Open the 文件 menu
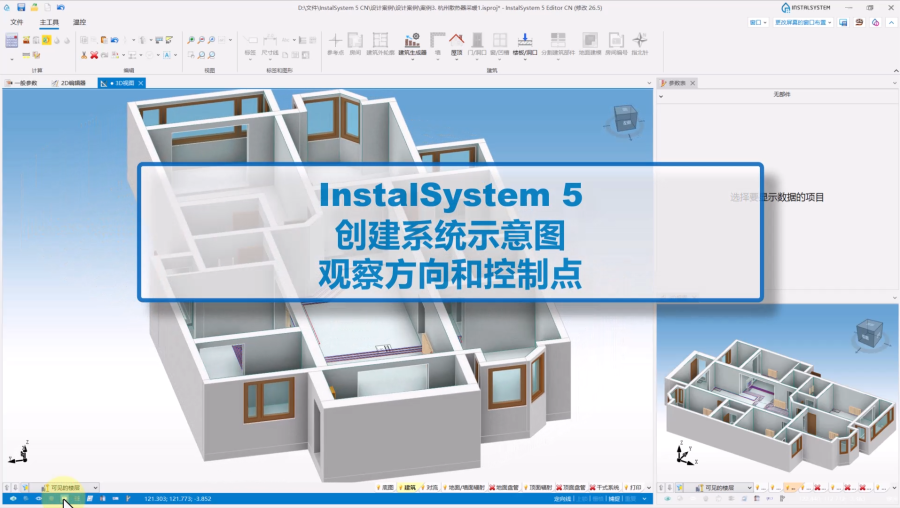 [x=17, y=22]
